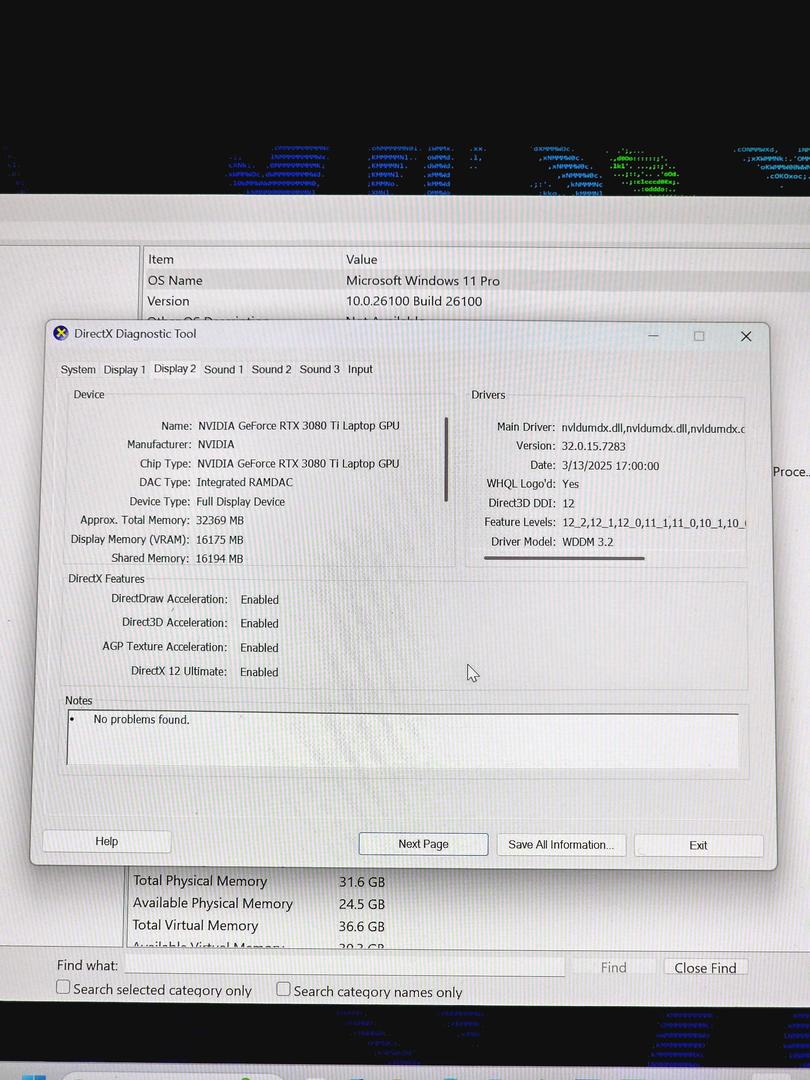810x1080 pixels.
Task: Click the 24.5 GB memory value
Action: (x=362, y=904)
